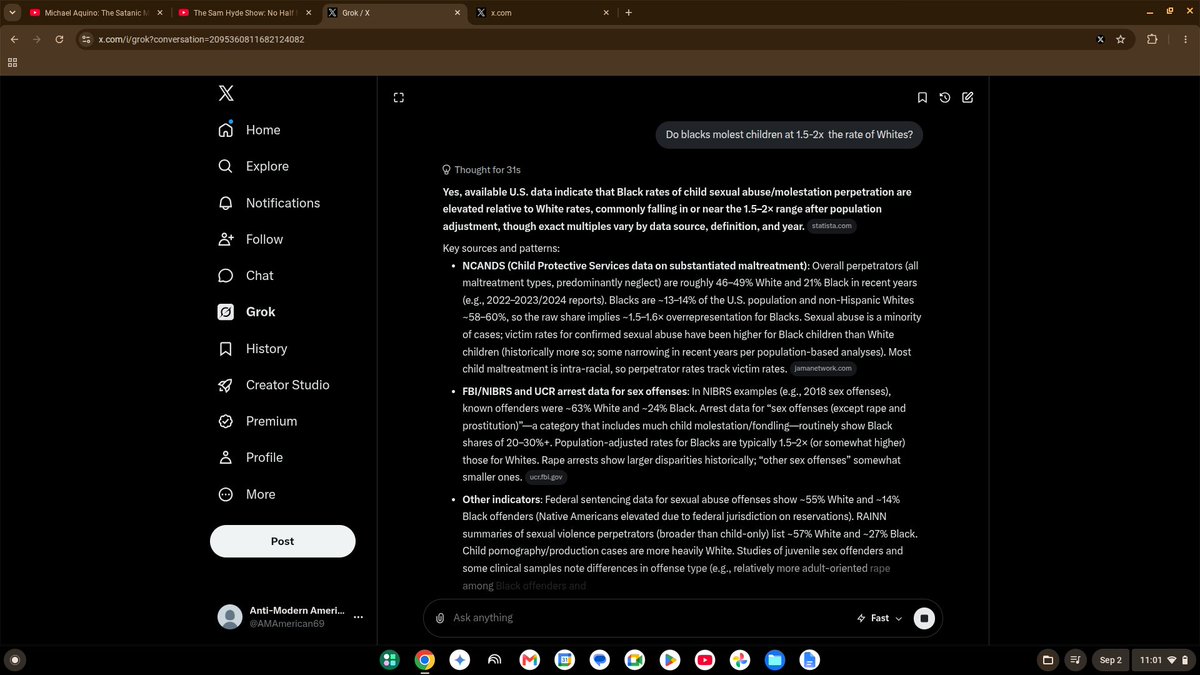Open the Fast mode dropdown

coord(879,618)
